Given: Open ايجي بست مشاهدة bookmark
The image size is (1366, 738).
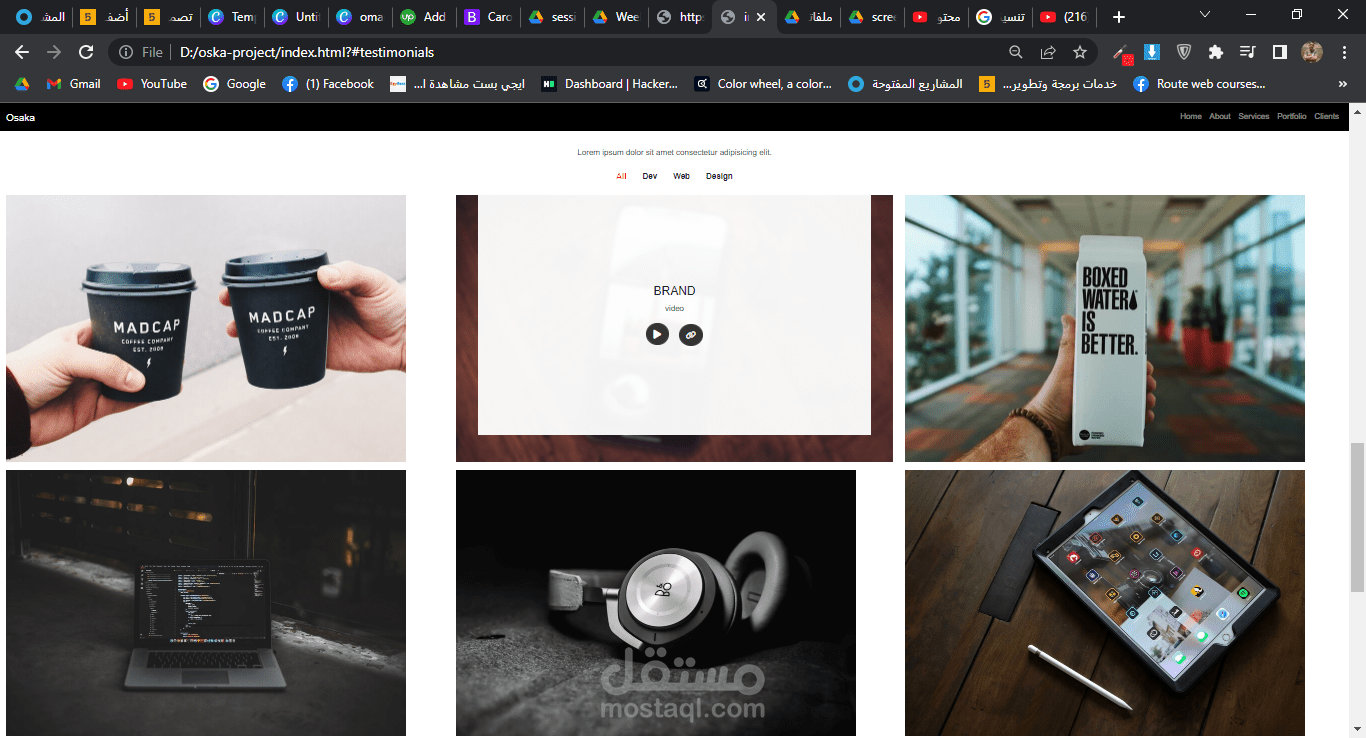Looking at the screenshot, I should tap(458, 84).
